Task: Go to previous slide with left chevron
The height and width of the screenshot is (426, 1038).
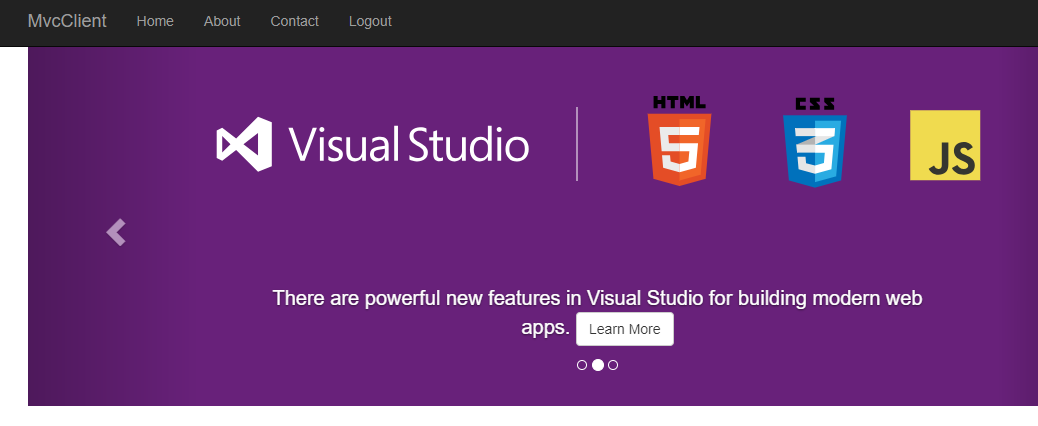Action: pos(116,232)
